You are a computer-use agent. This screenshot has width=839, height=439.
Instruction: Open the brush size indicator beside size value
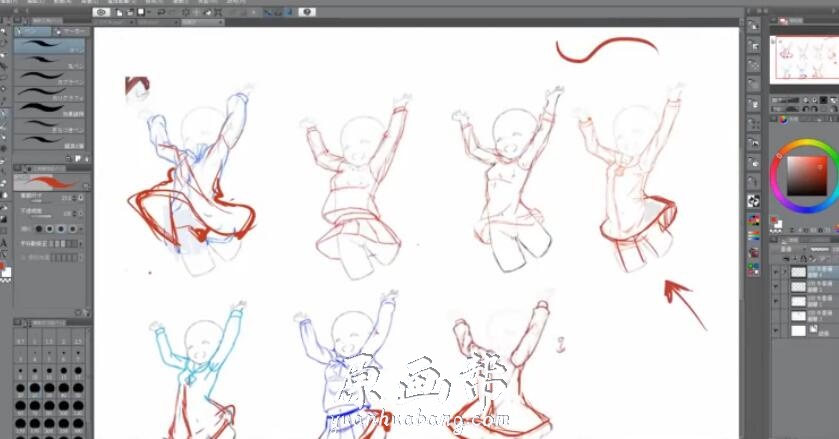click(83, 199)
